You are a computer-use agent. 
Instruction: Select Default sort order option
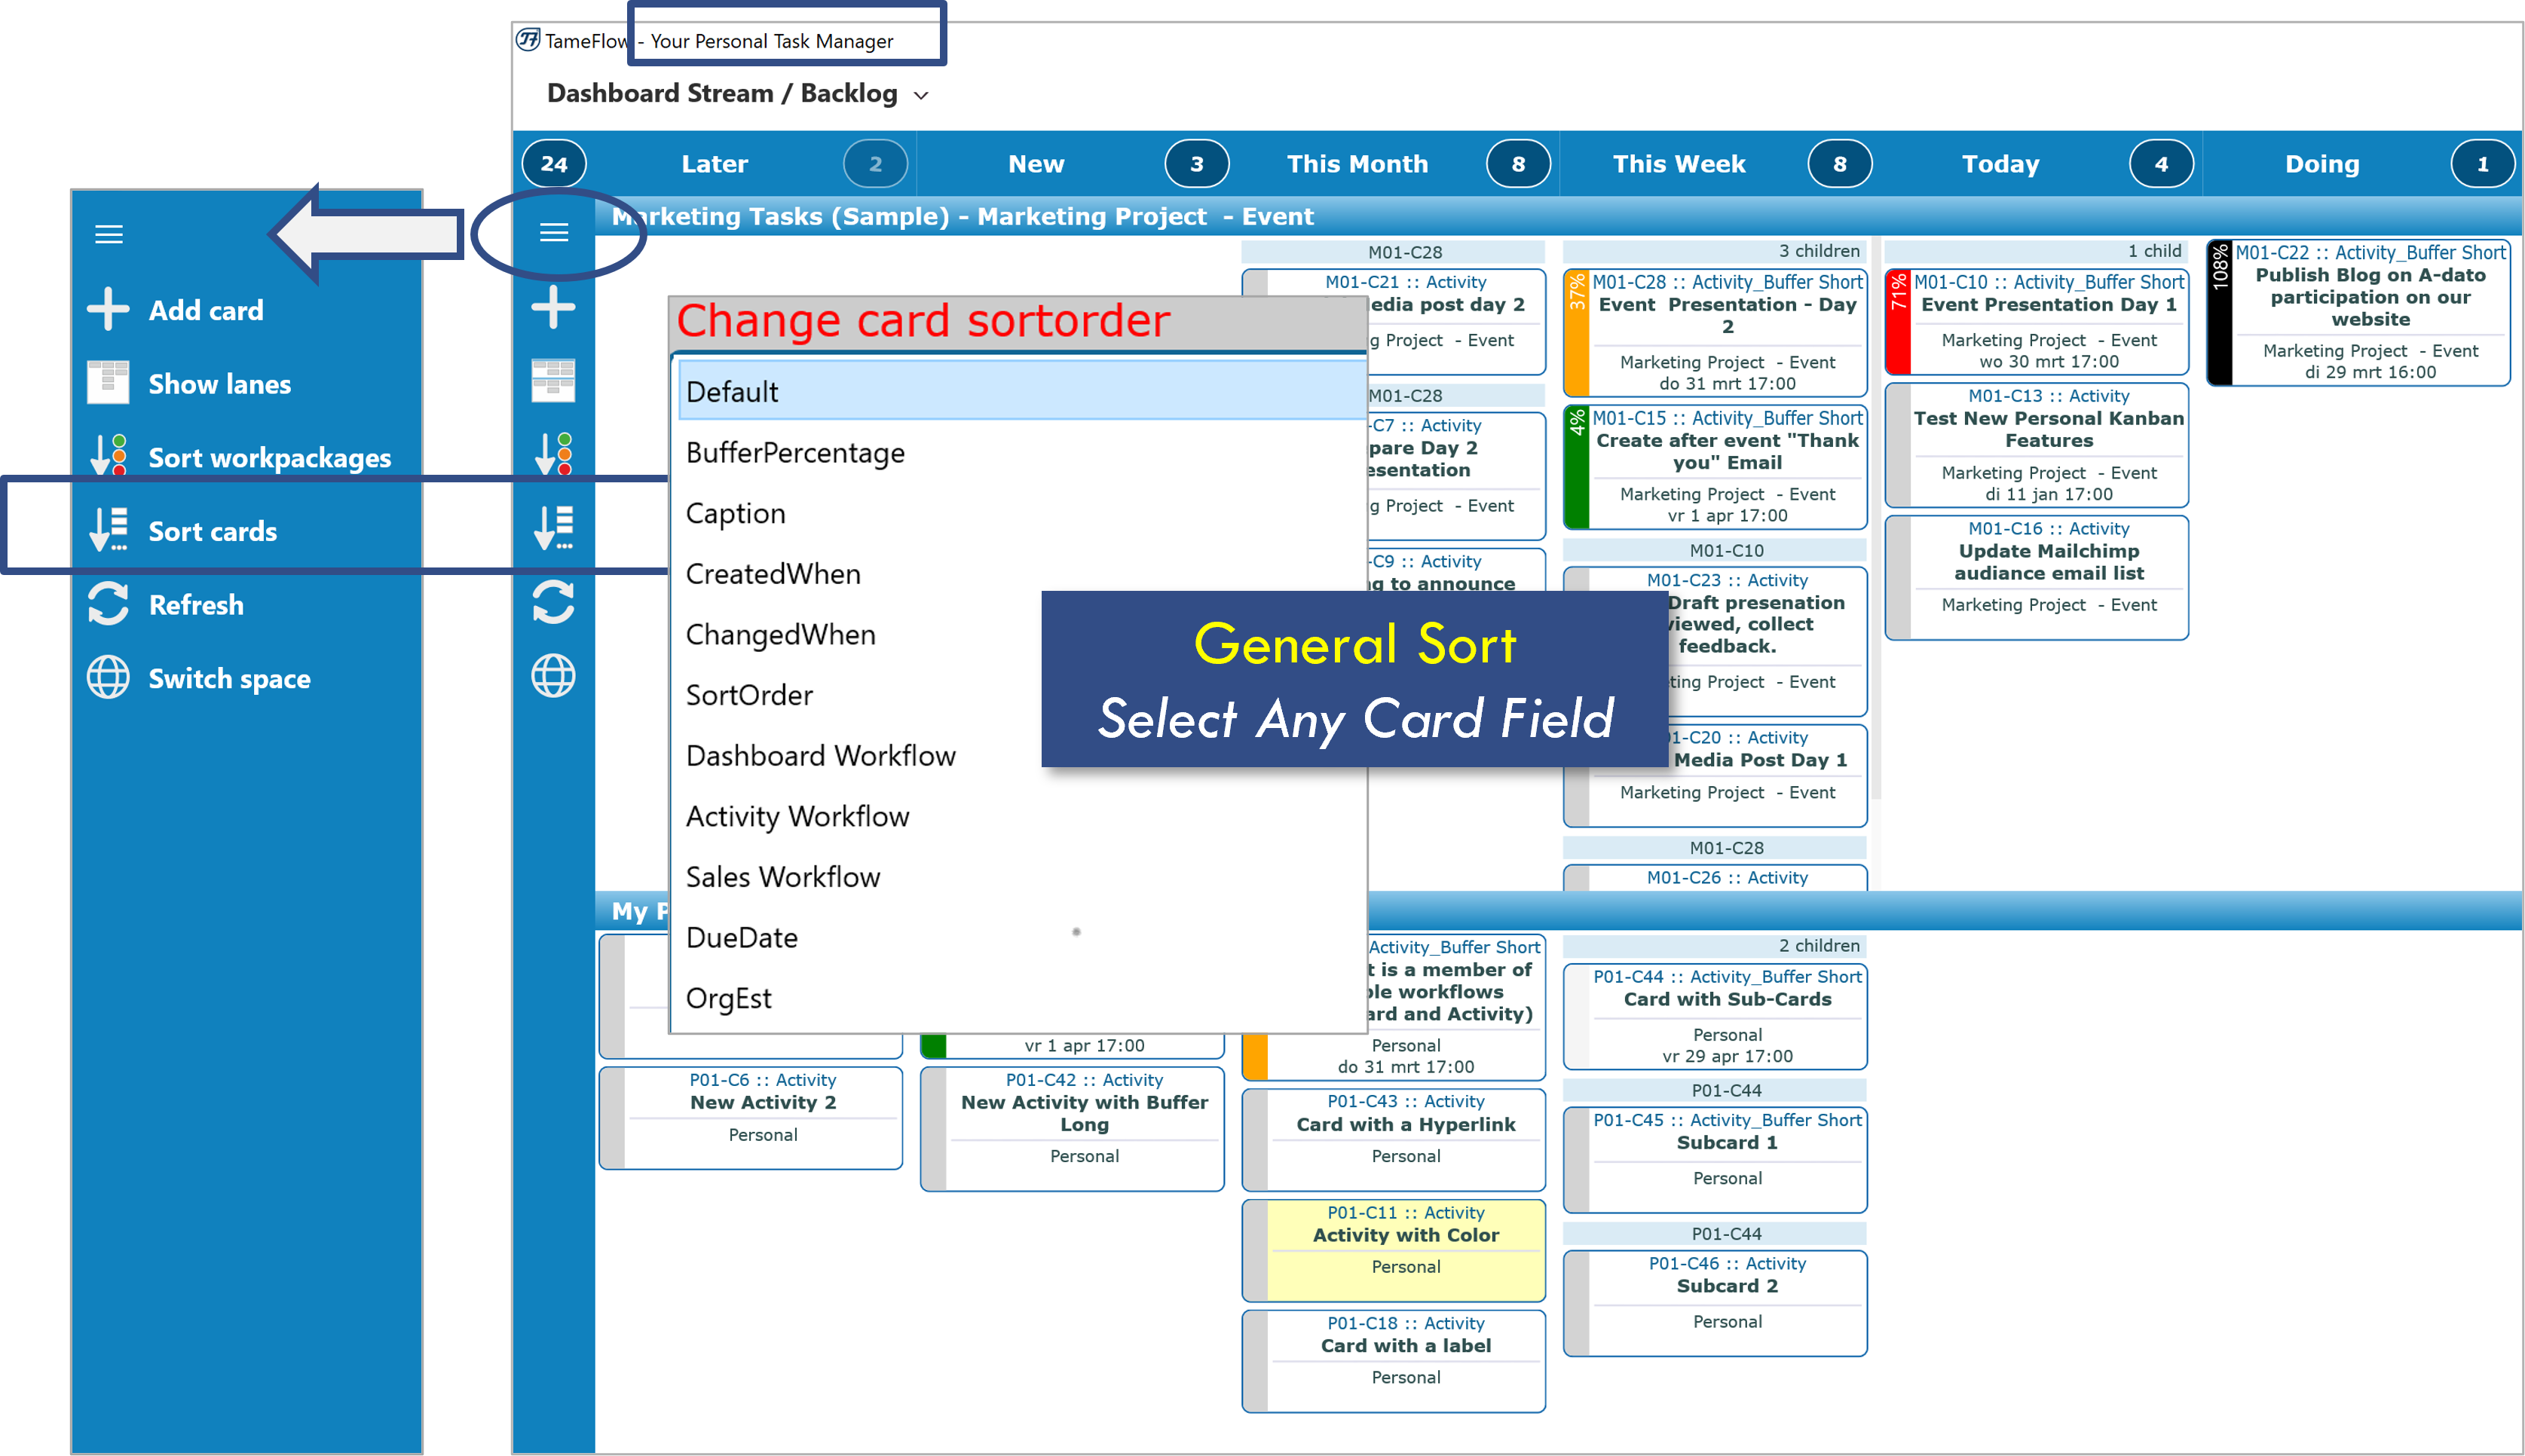point(1022,391)
